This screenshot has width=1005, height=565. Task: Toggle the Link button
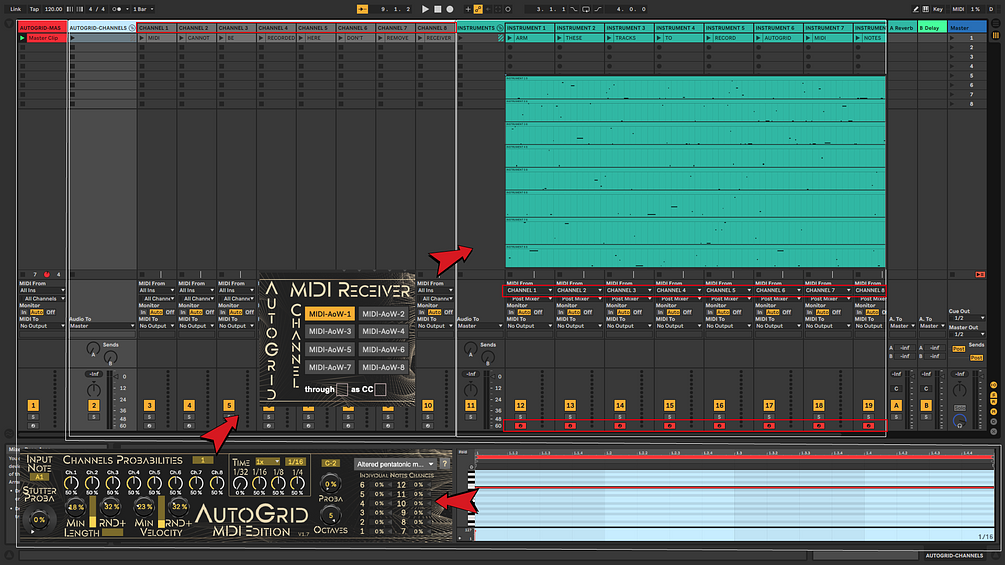click(x=16, y=9)
